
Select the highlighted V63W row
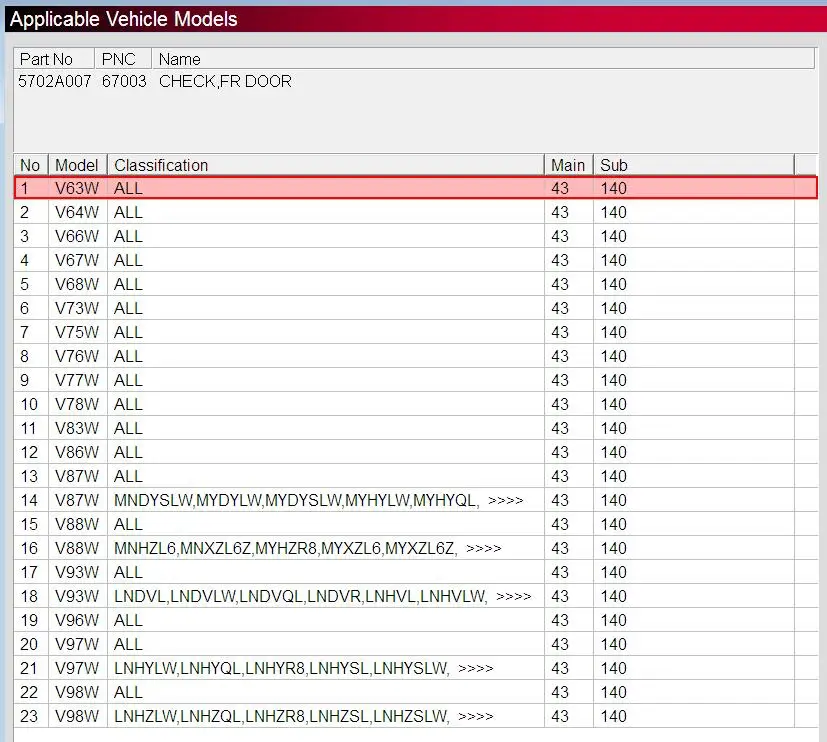click(416, 188)
